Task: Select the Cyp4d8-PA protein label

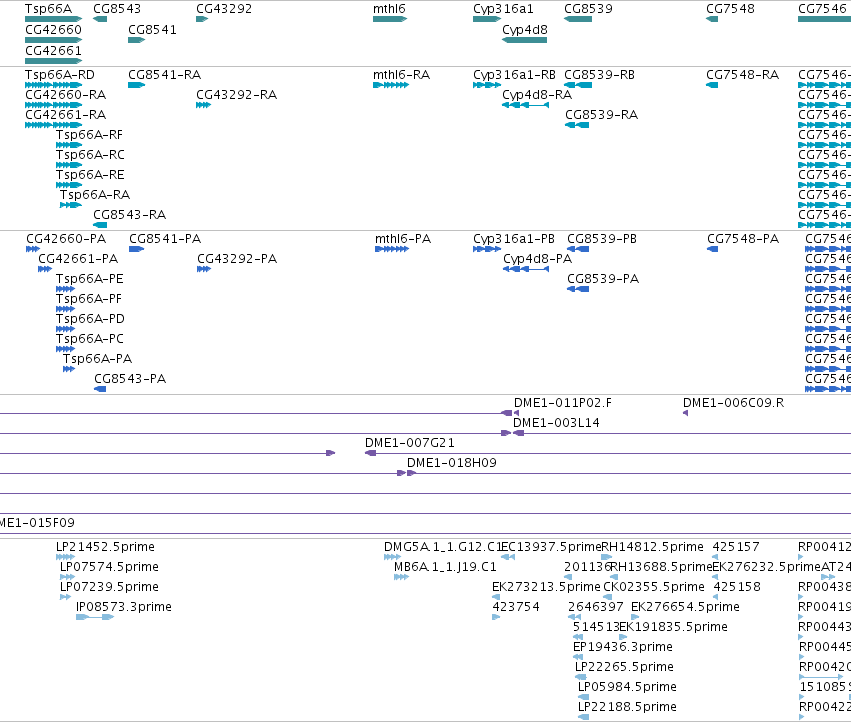Action: point(537,259)
